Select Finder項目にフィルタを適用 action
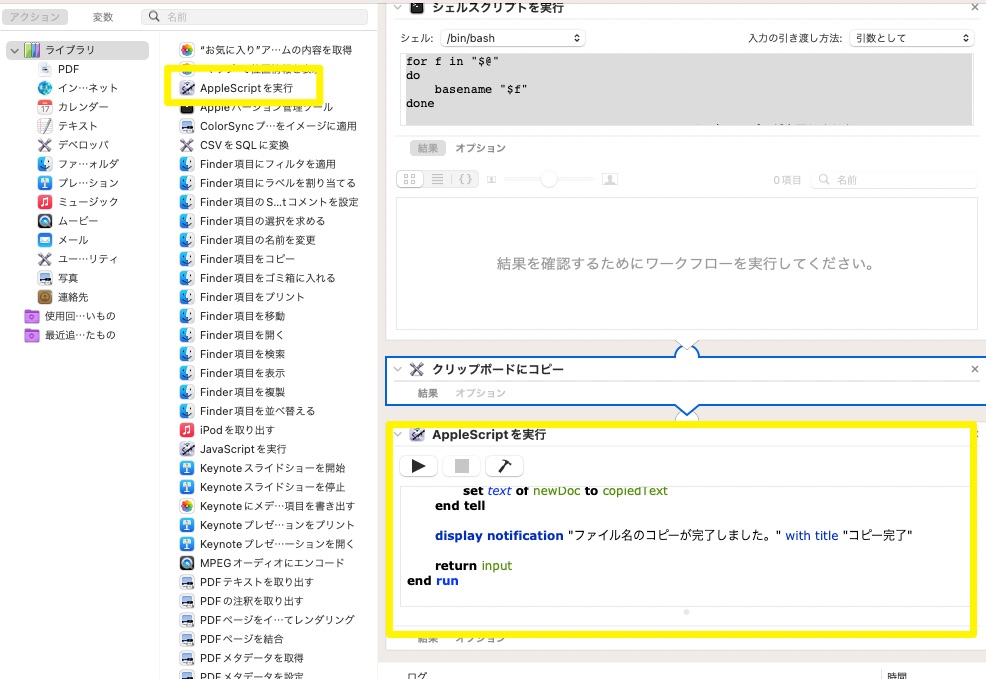This screenshot has height=679, width=986. [x=267, y=164]
